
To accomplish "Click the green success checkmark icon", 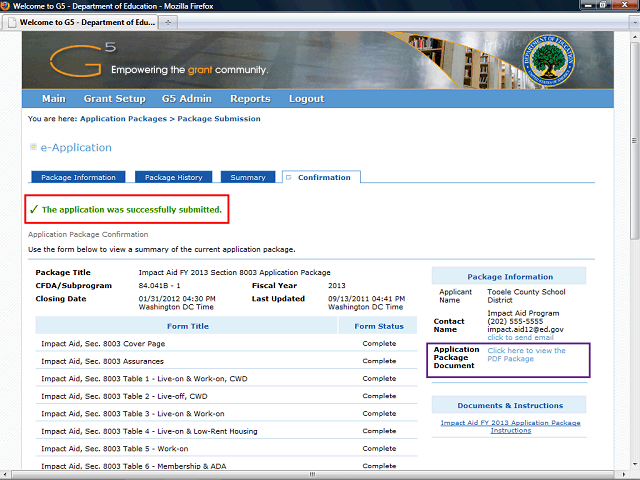I will [33, 209].
